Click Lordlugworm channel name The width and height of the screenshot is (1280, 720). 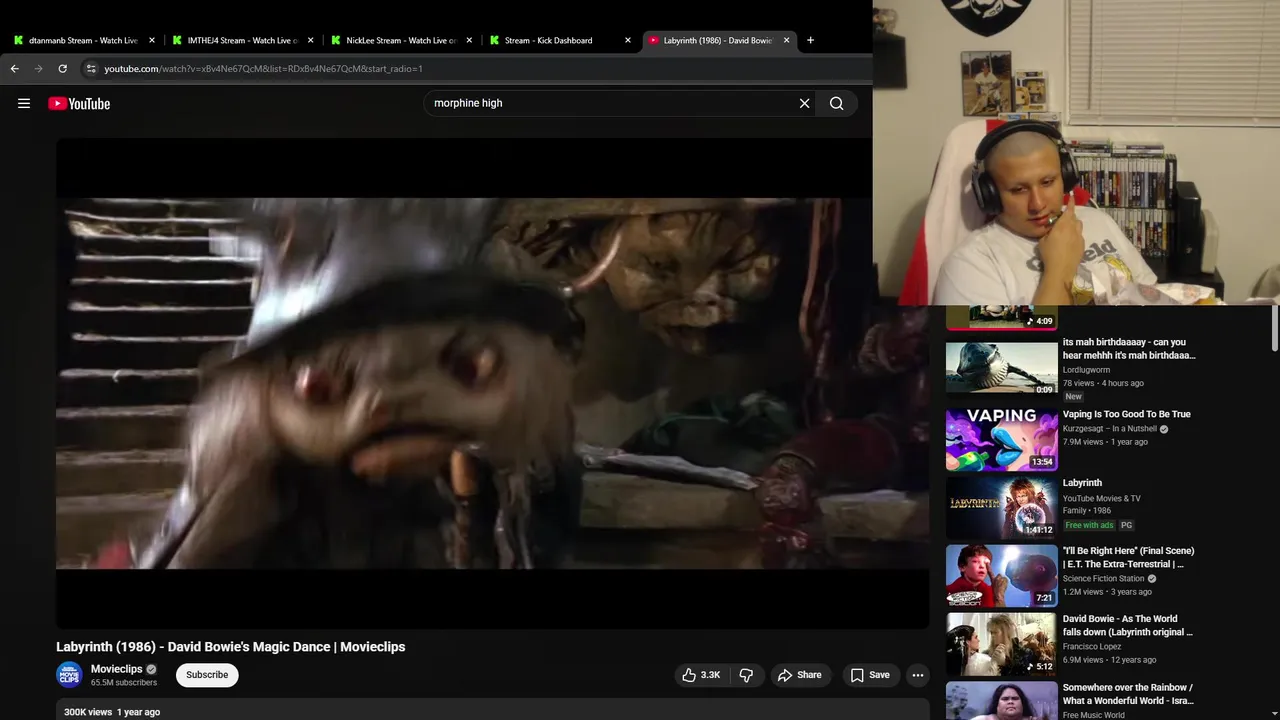[1086, 370]
